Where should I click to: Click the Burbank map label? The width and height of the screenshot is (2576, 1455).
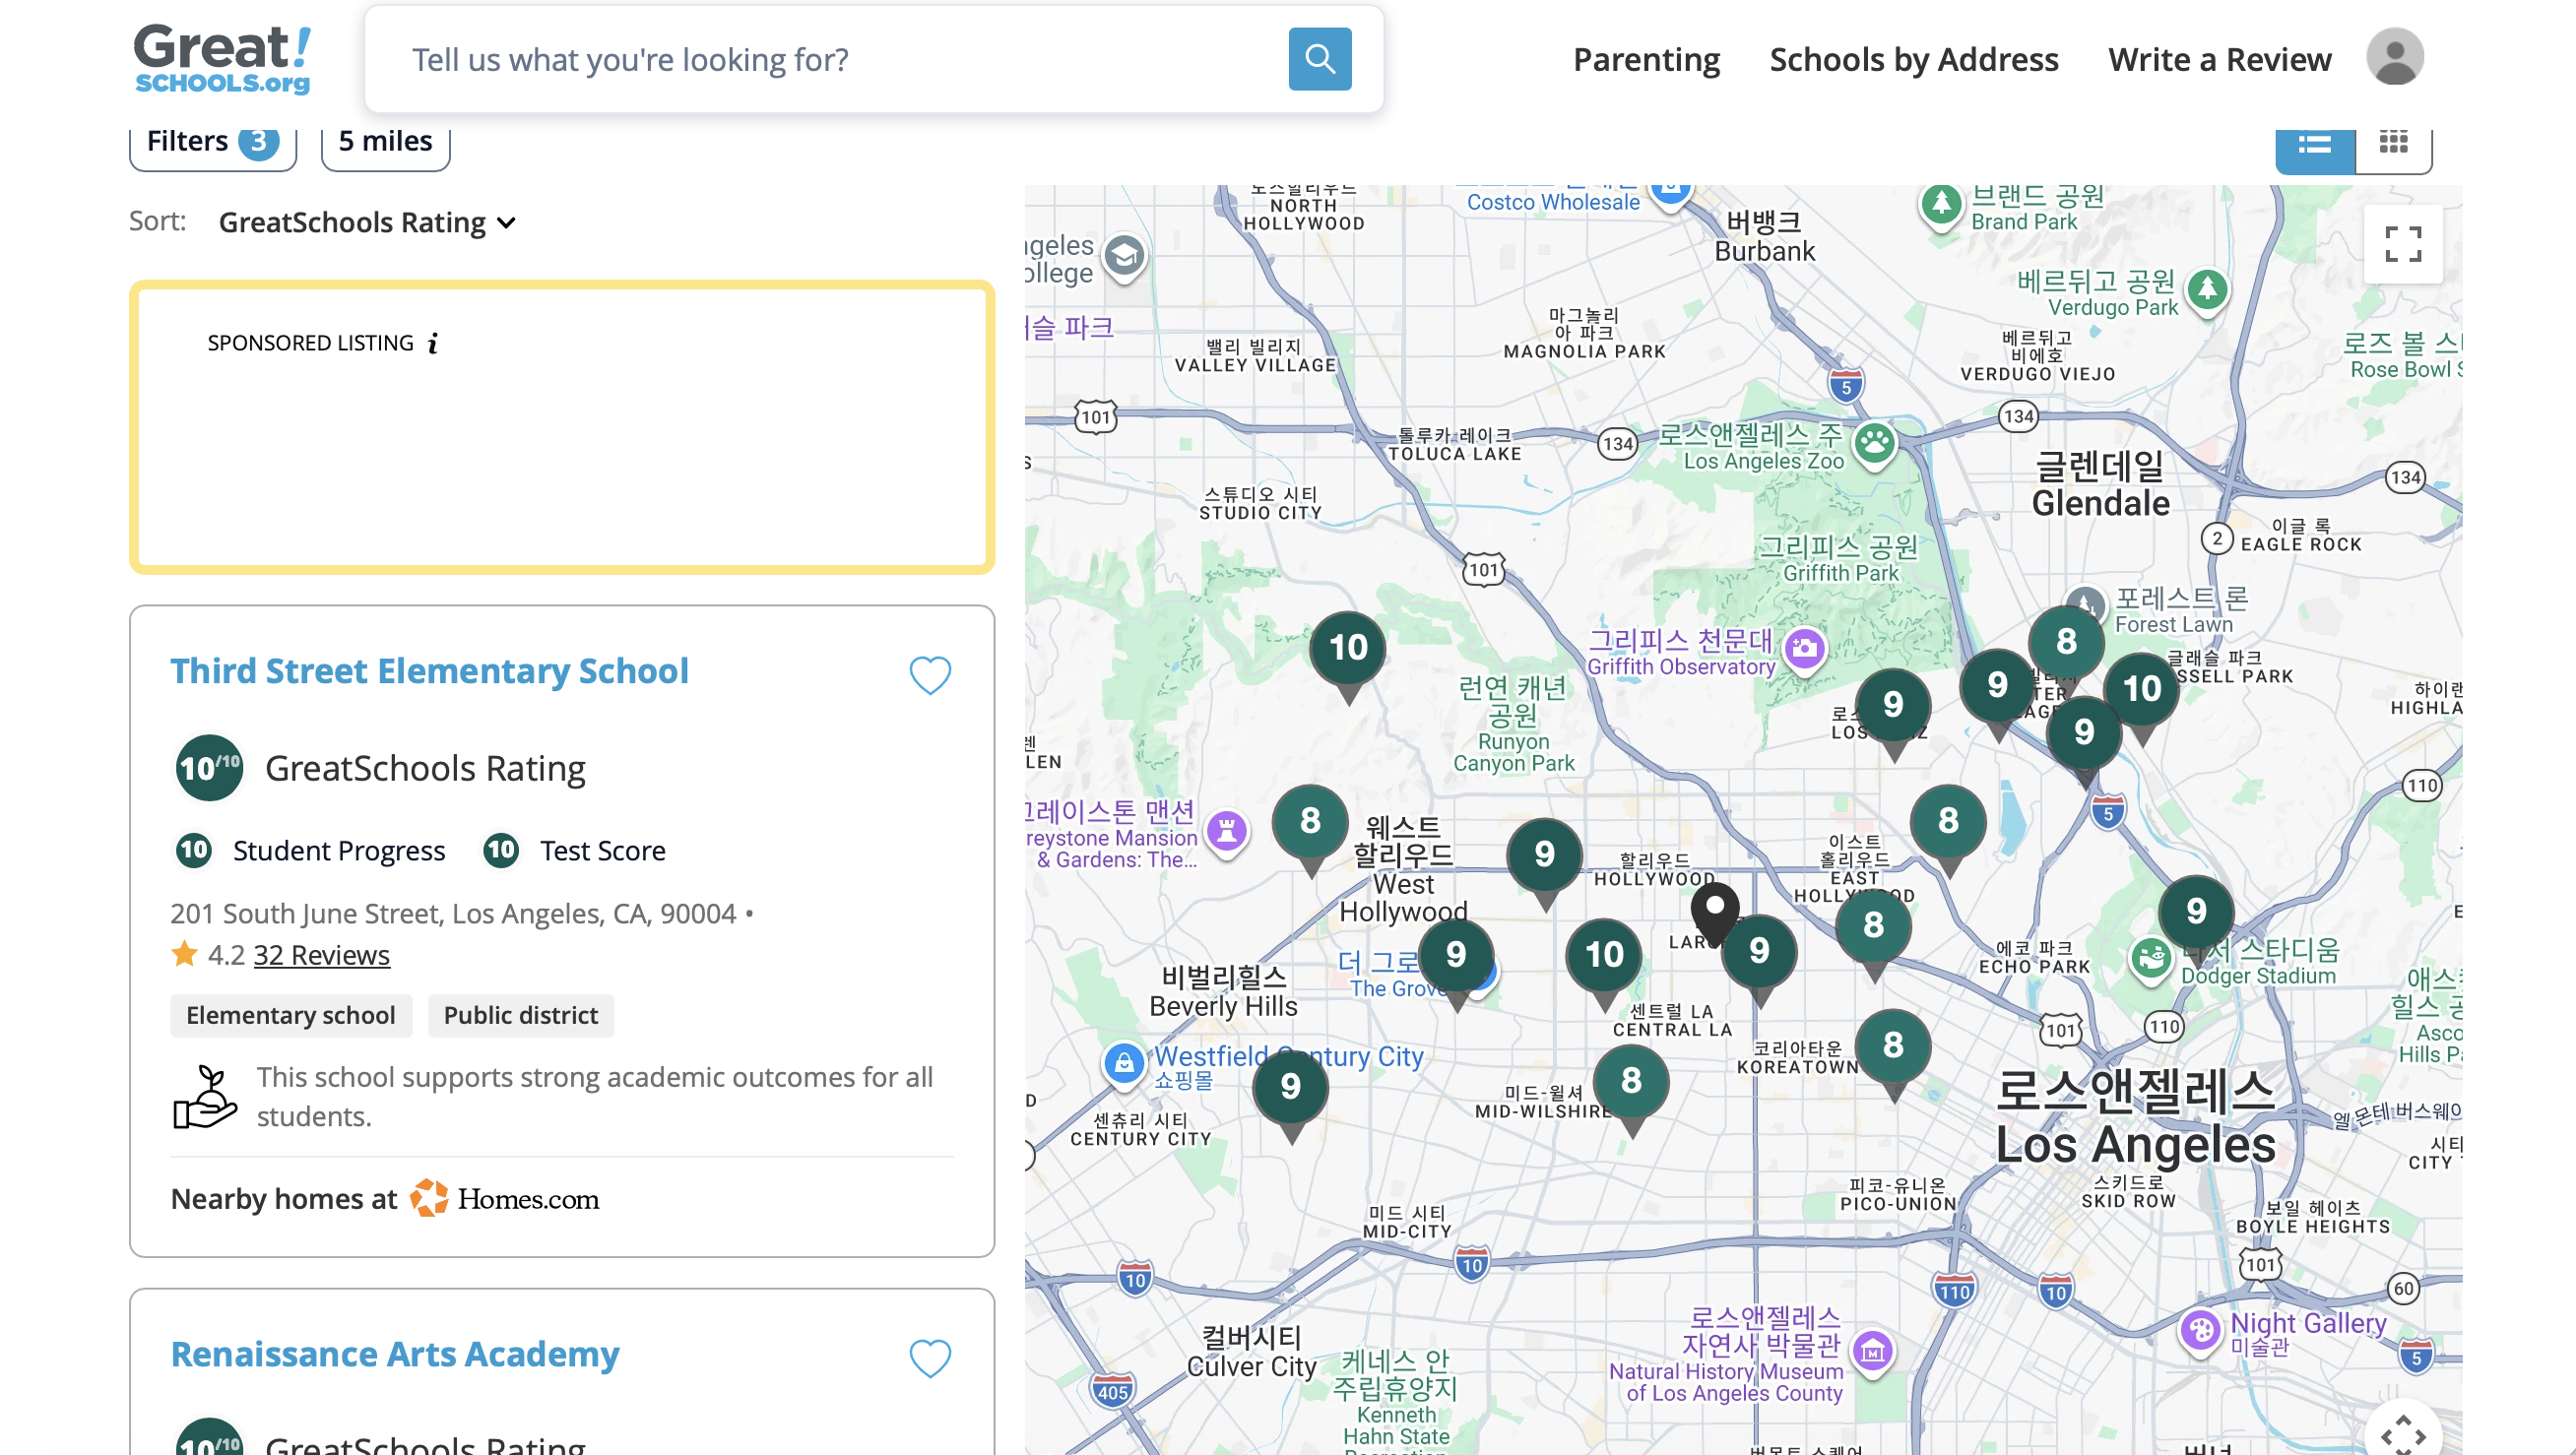[1764, 237]
